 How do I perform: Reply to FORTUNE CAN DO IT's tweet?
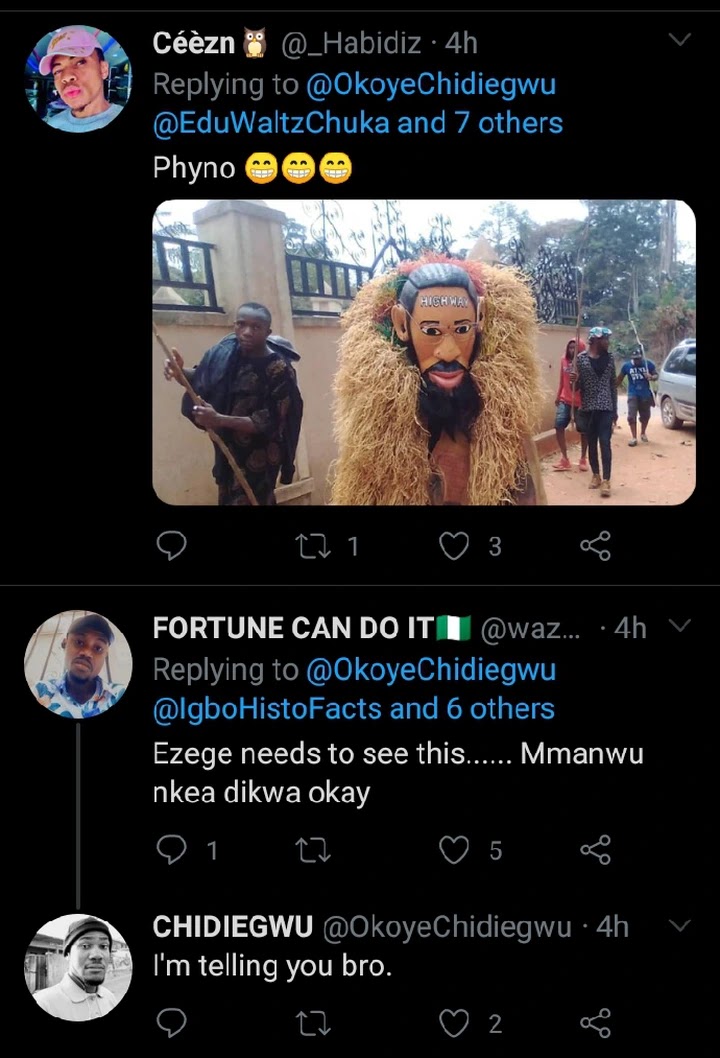pos(173,850)
